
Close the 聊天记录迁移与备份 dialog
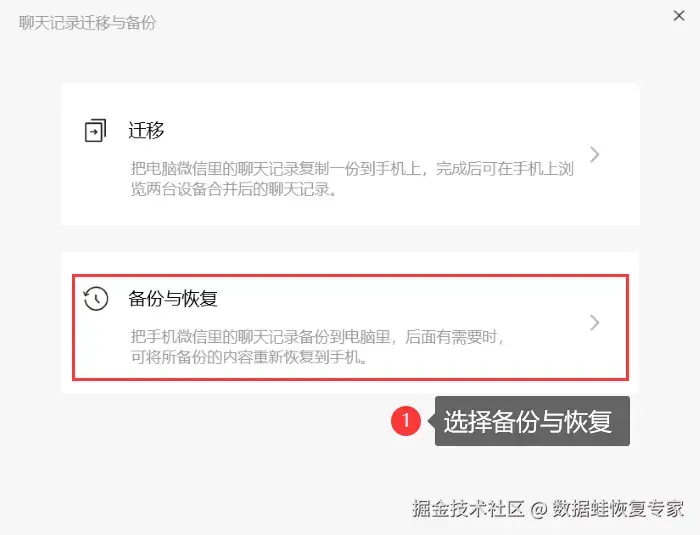679,16
